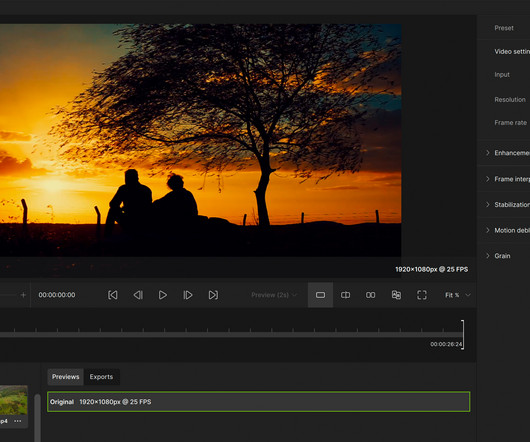530x442 pixels.
Task: Switch to split view mode icon
Action: click(x=345, y=295)
